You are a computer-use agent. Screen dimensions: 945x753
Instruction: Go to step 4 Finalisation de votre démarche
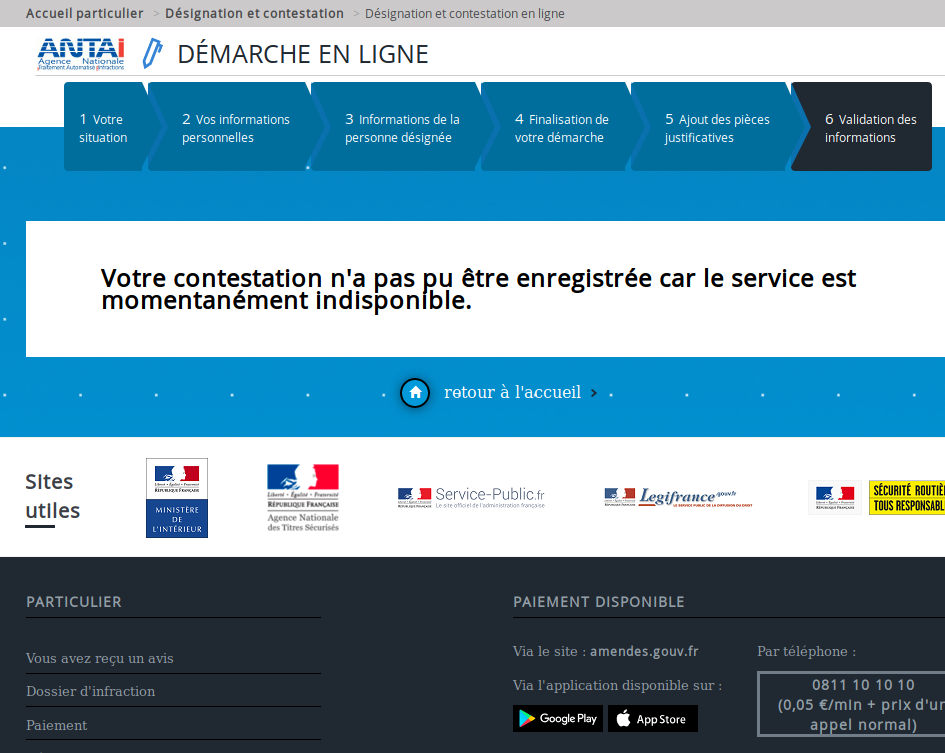point(557,127)
